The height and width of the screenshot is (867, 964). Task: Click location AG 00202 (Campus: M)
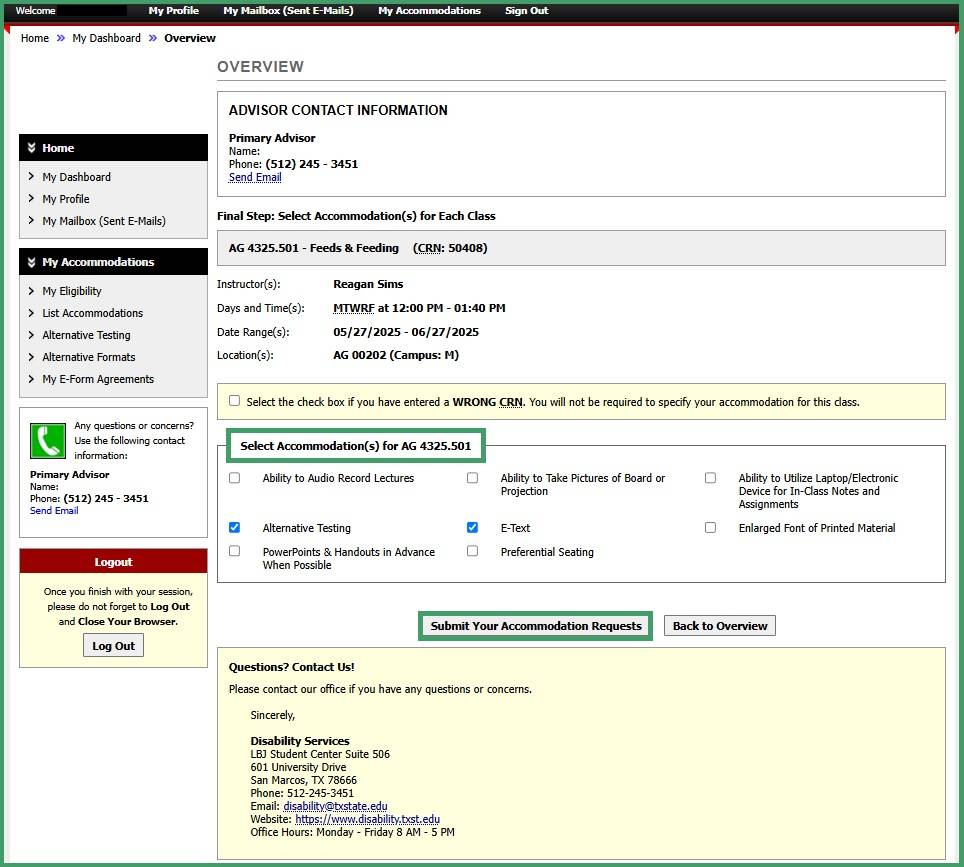click(x=396, y=355)
